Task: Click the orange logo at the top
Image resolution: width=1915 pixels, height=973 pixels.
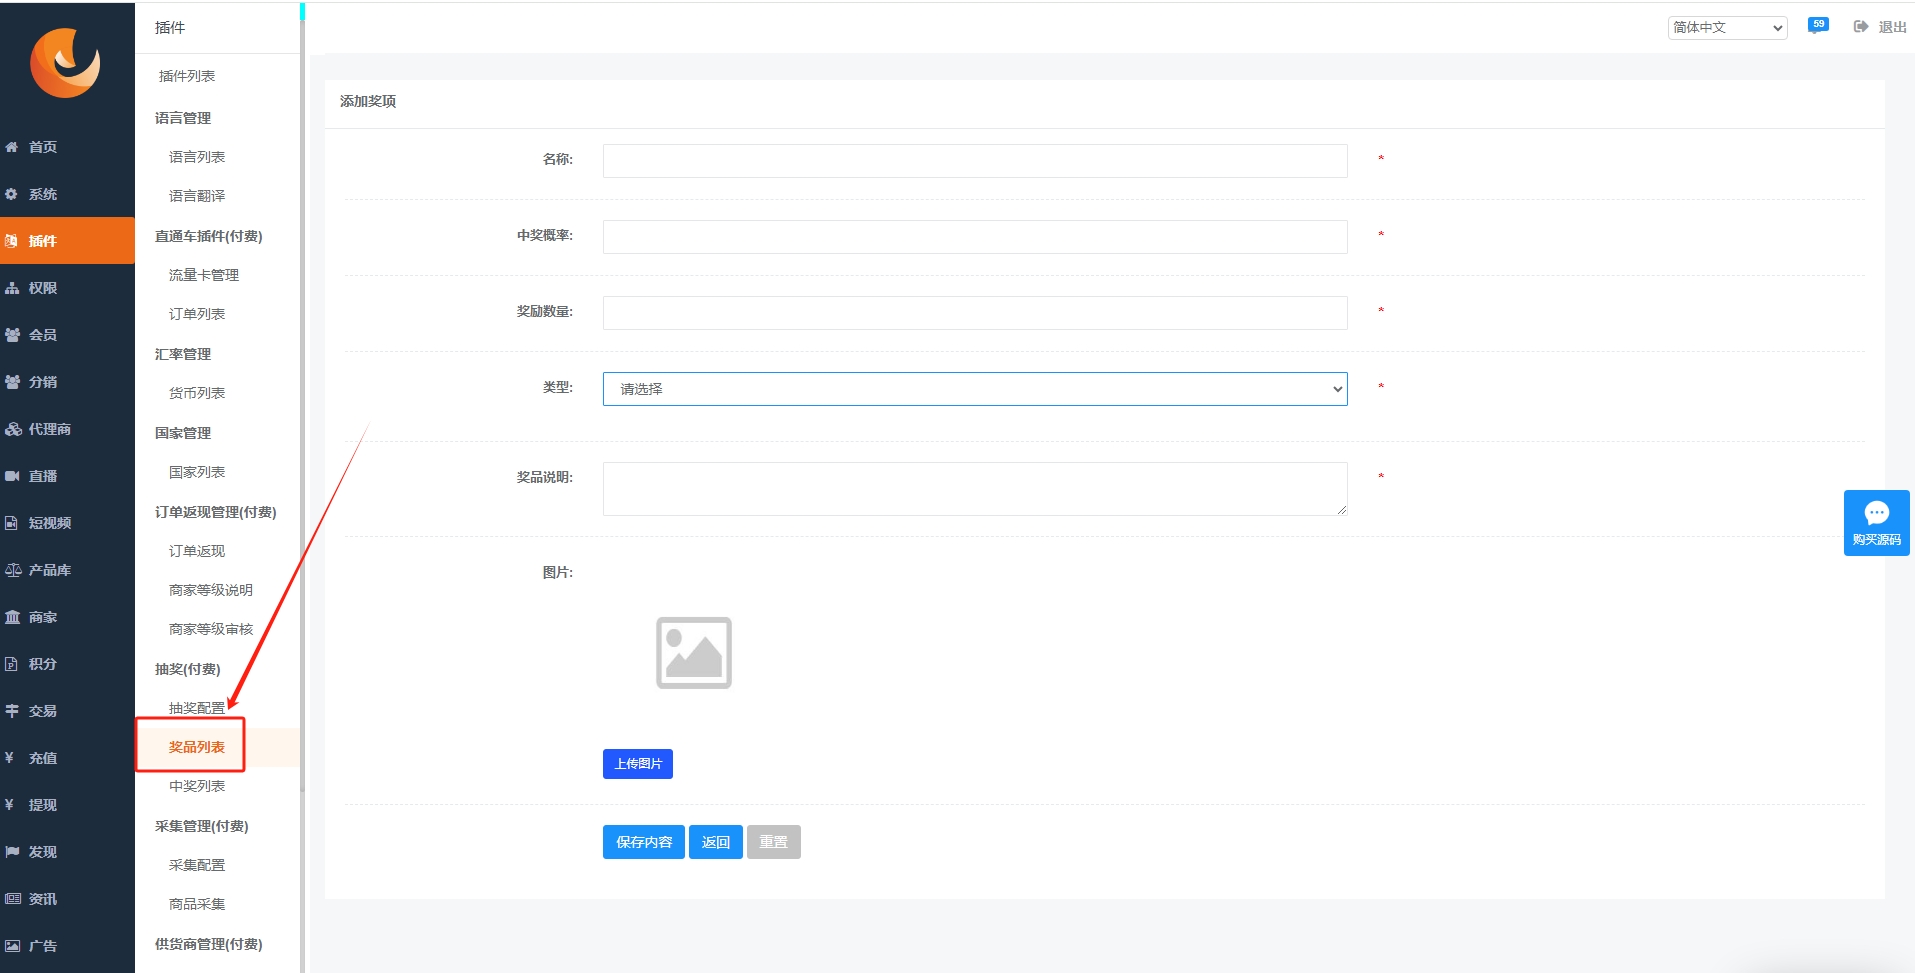Action: tap(65, 62)
